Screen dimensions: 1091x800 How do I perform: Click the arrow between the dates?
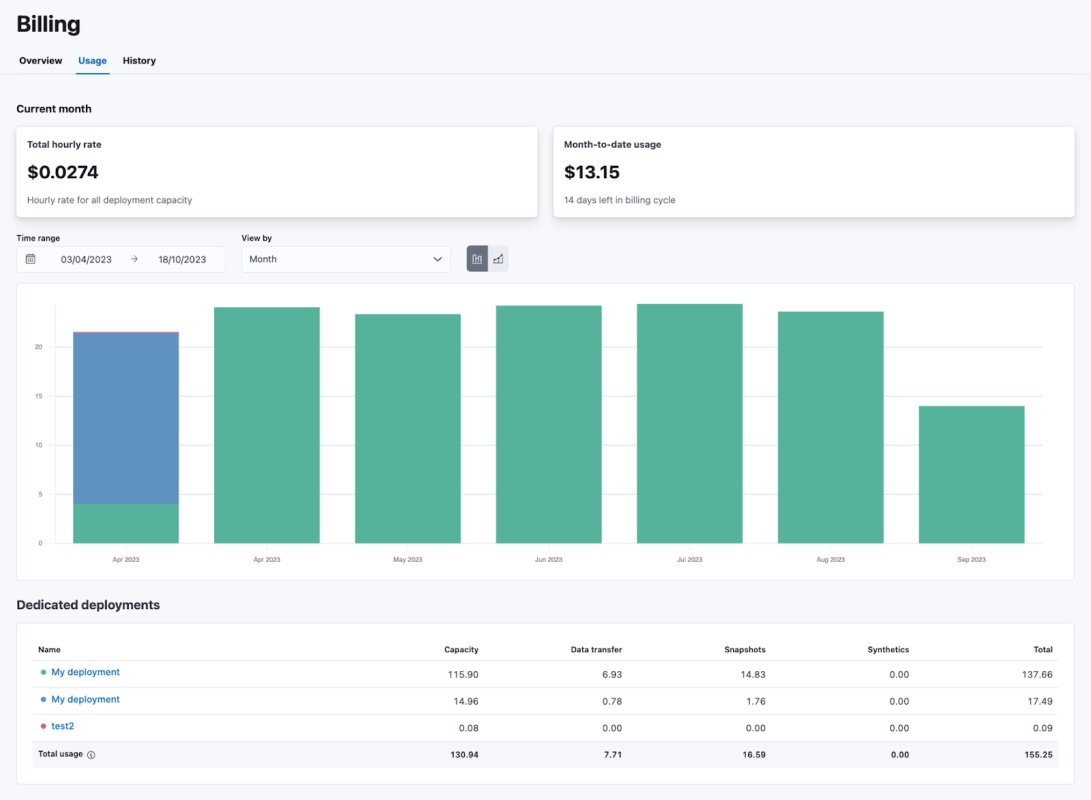(x=134, y=259)
